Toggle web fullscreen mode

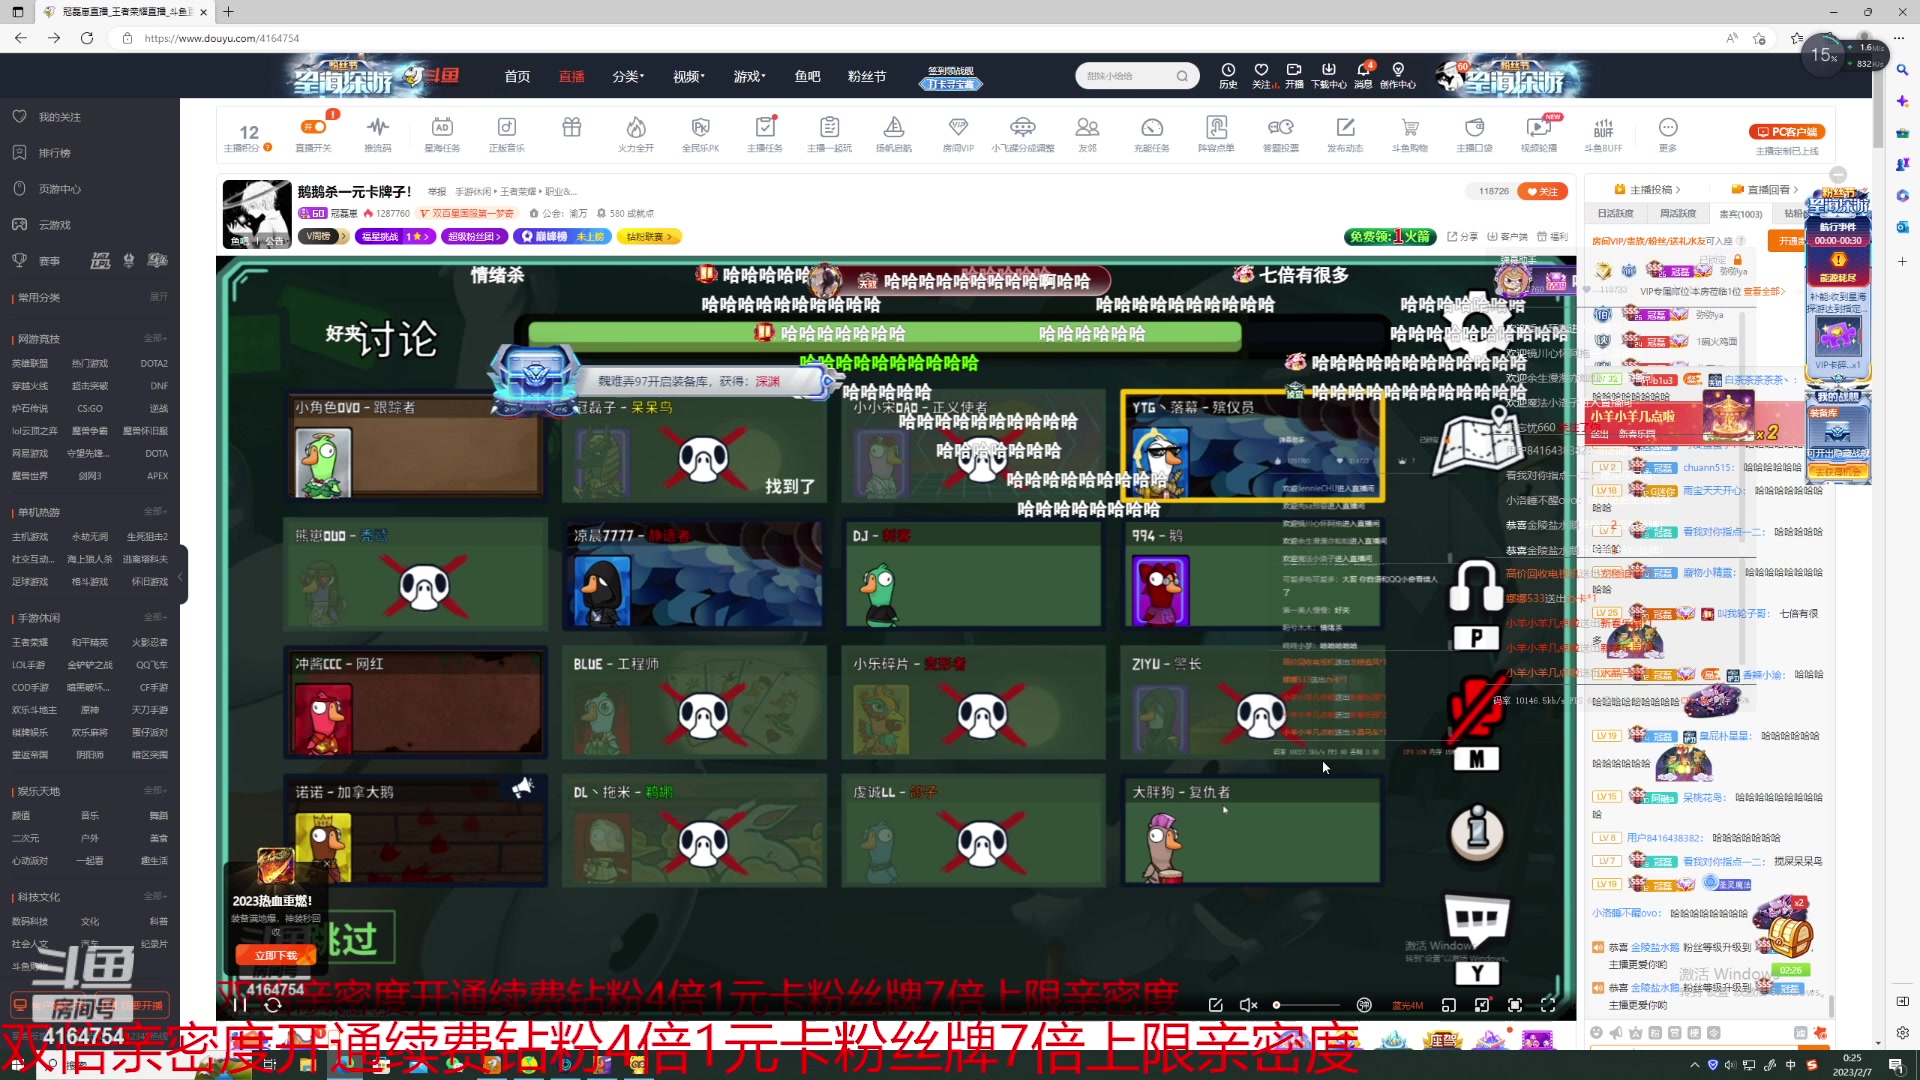click(x=1515, y=1005)
